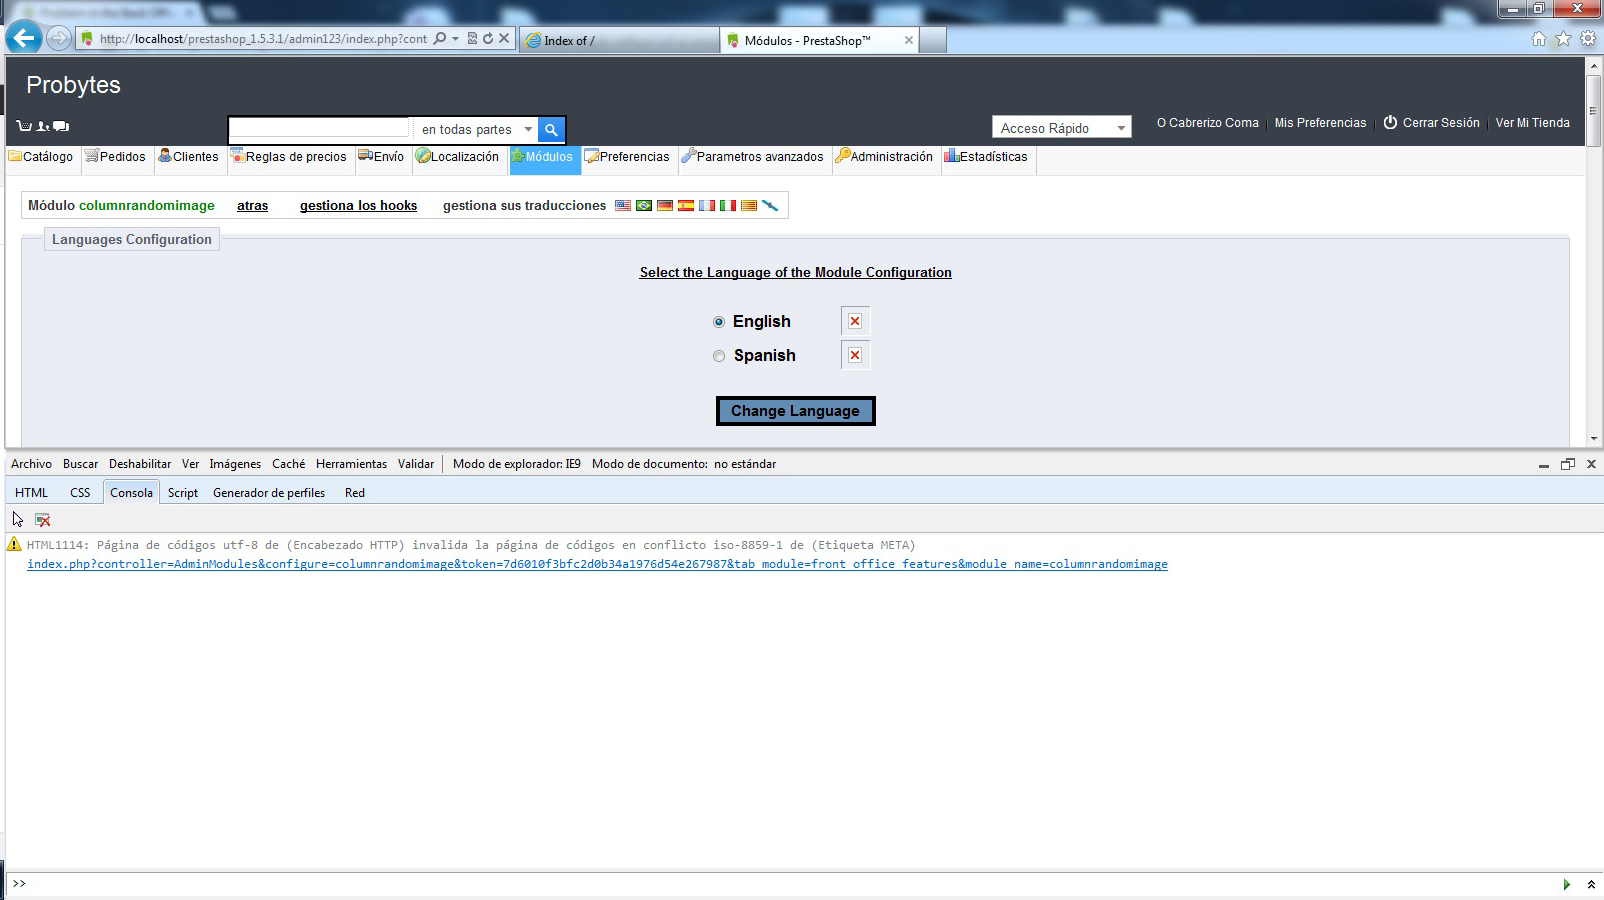This screenshot has width=1604, height=900.
Task: Log out with Cerrar Sesión
Action: coord(1431,123)
